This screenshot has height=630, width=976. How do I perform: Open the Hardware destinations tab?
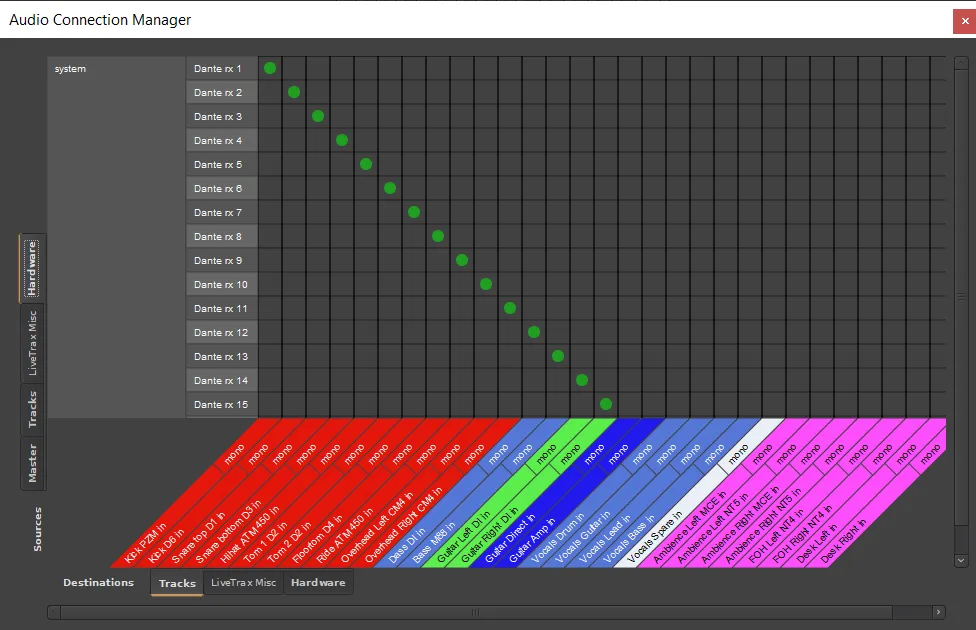click(318, 583)
